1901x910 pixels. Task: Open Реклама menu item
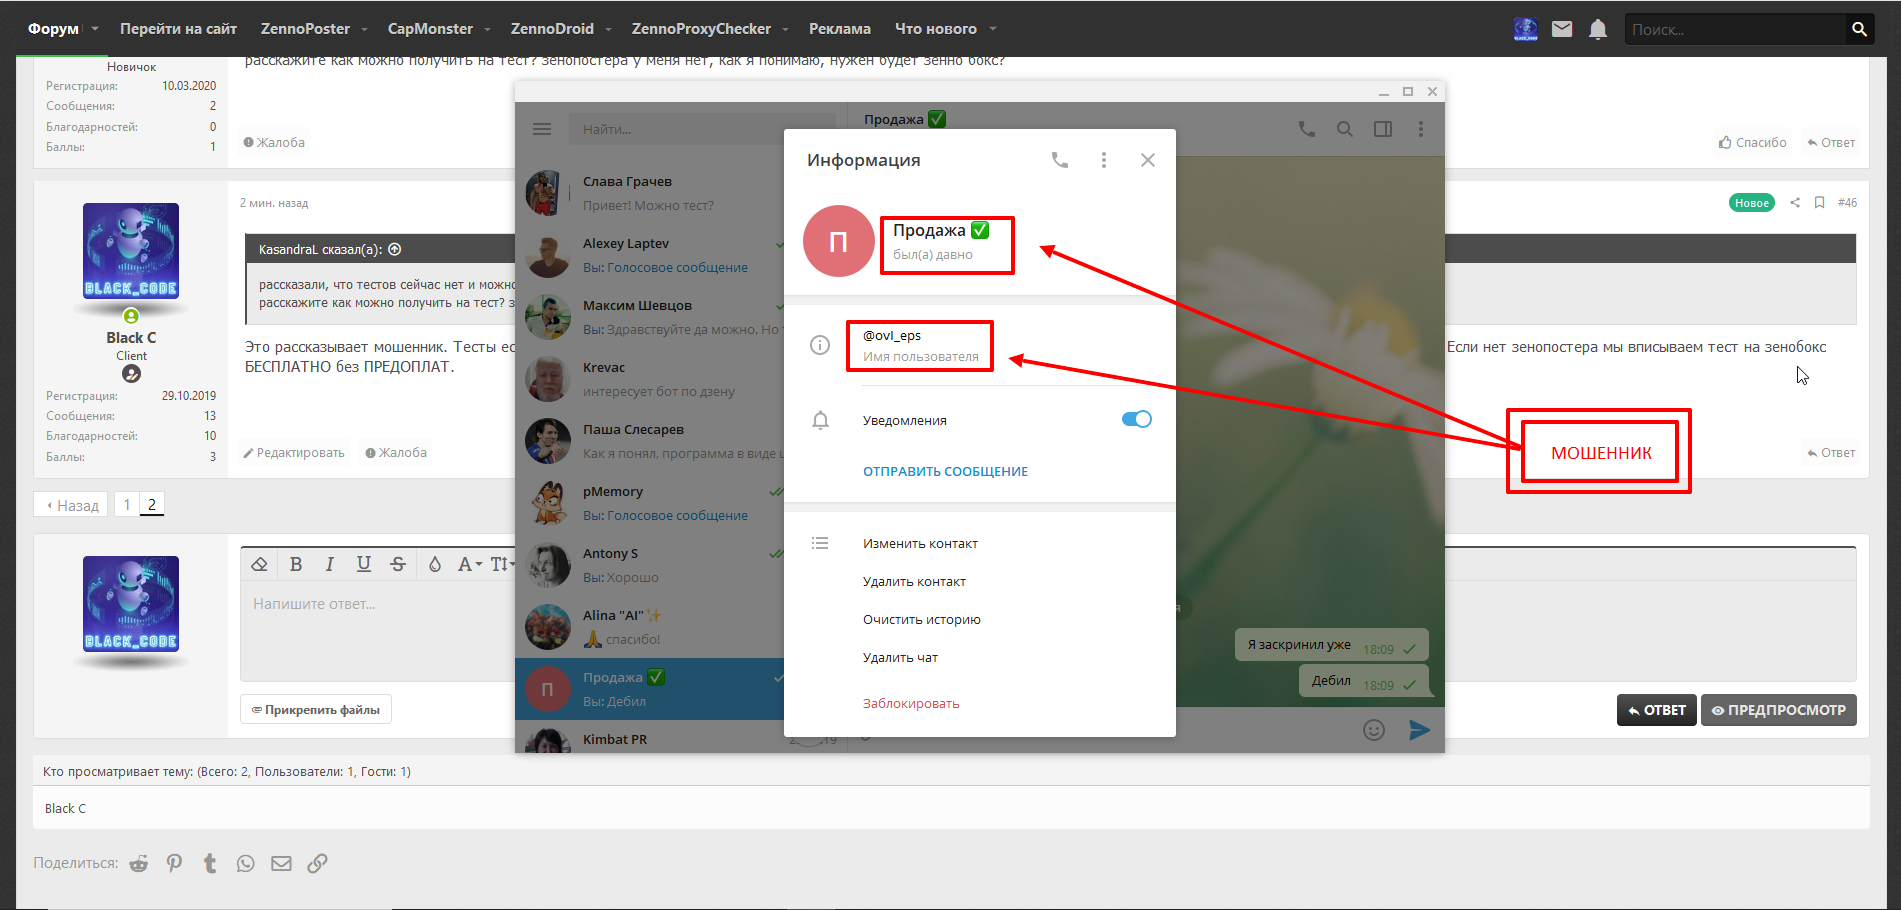840,29
